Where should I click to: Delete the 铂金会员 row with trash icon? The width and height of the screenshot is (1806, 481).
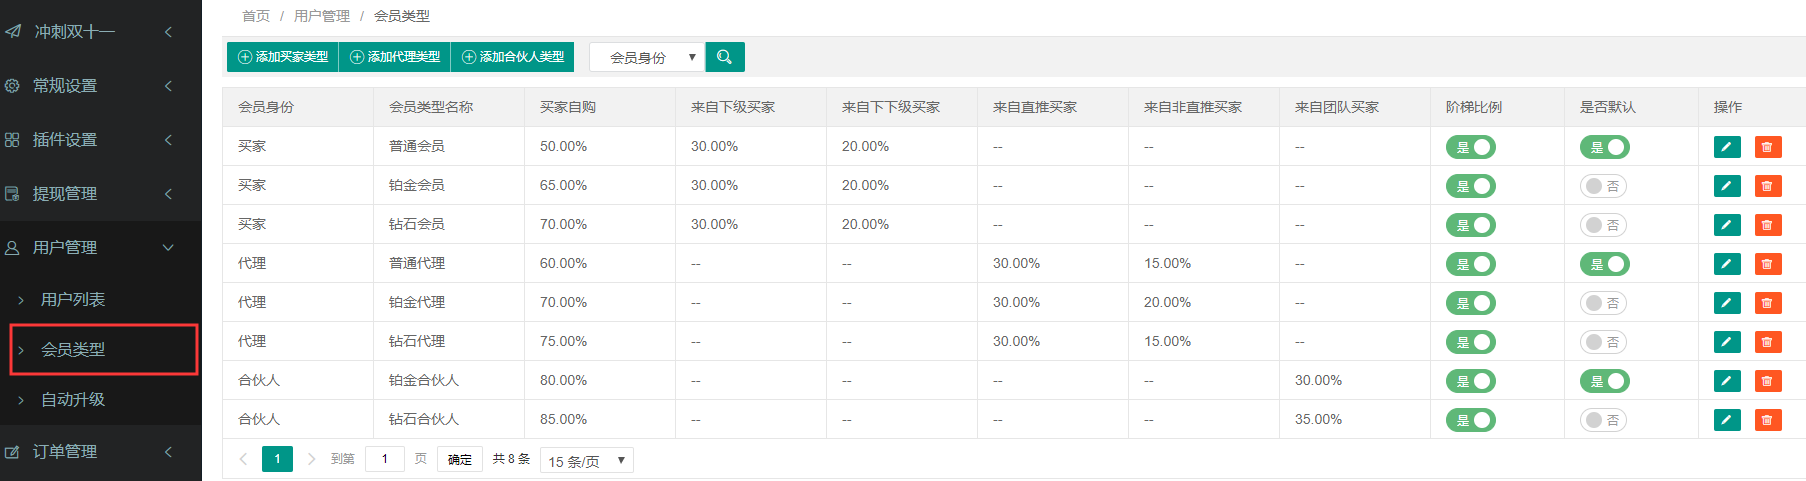point(1768,186)
